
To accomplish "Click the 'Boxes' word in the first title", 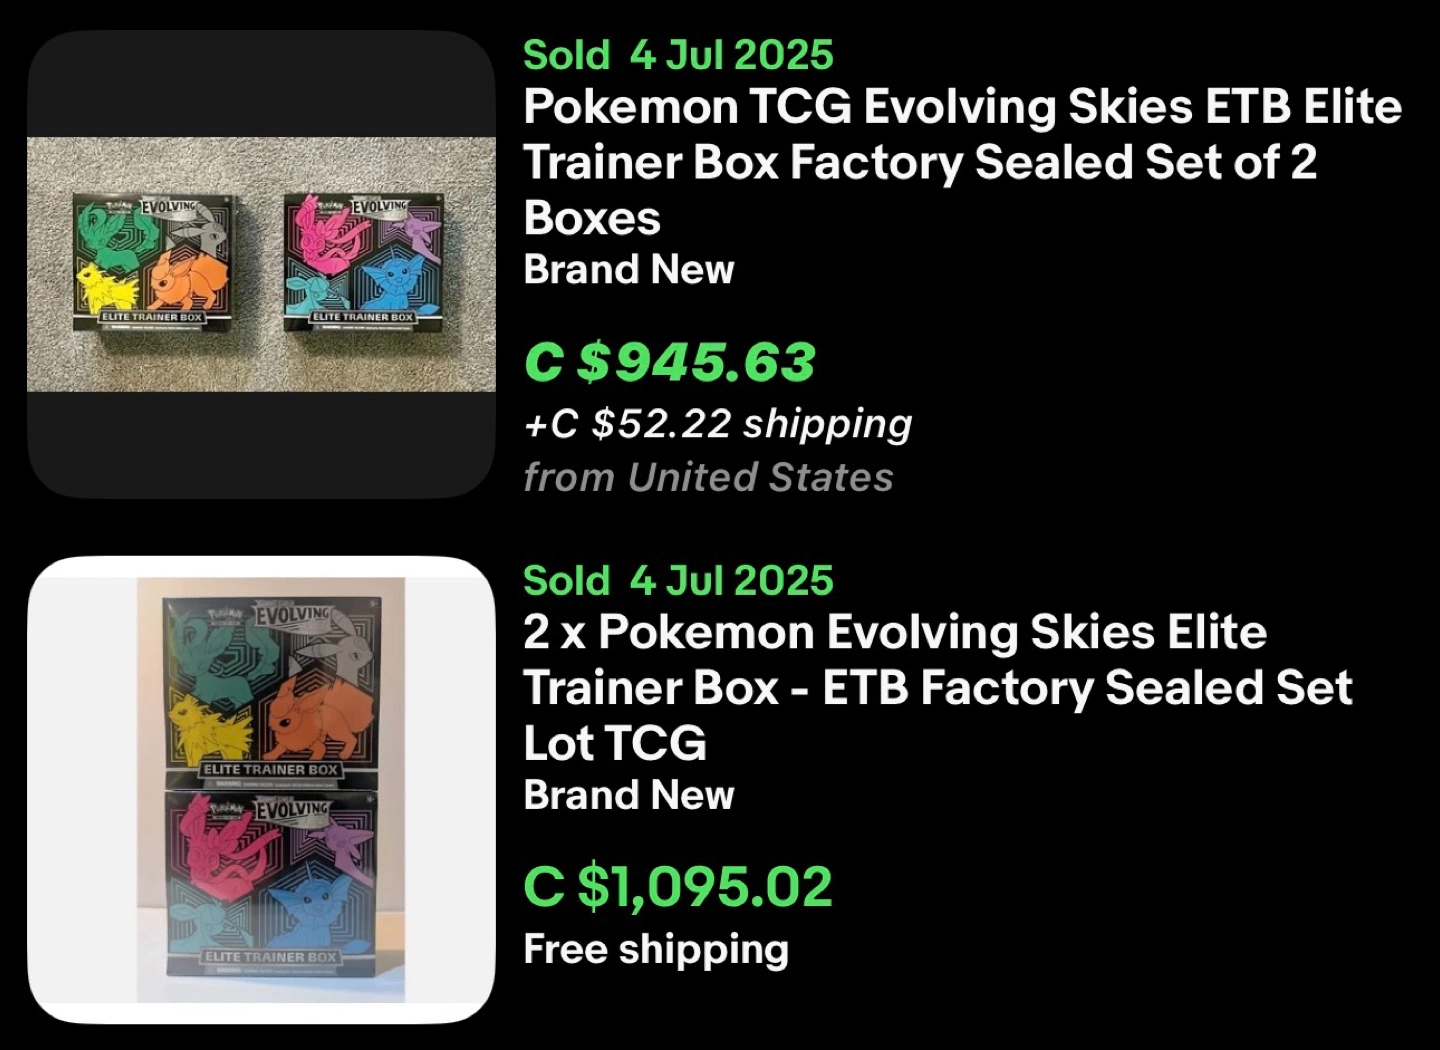I will point(592,218).
